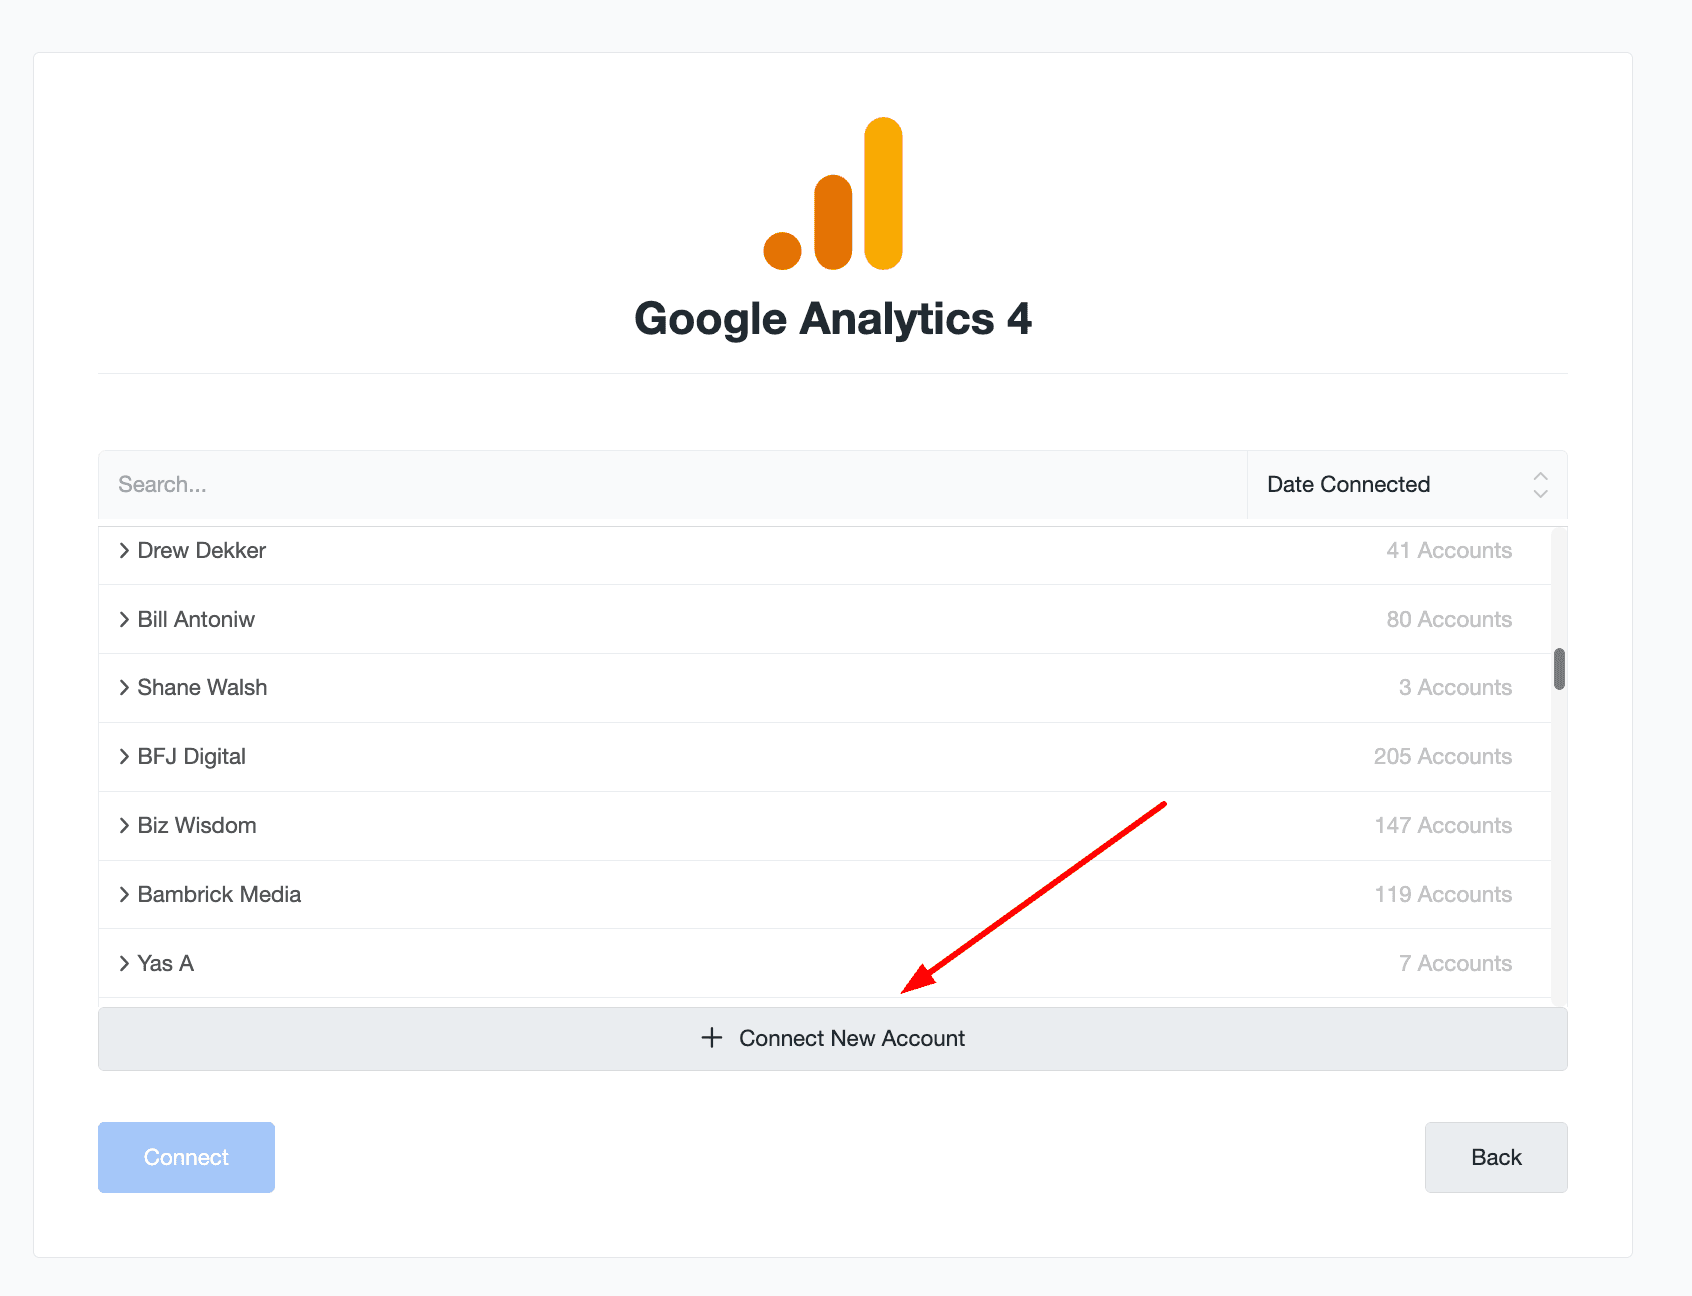This screenshot has width=1692, height=1296.
Task: Click the chevron beside Yas A
Action: click(x=124, y=963)
